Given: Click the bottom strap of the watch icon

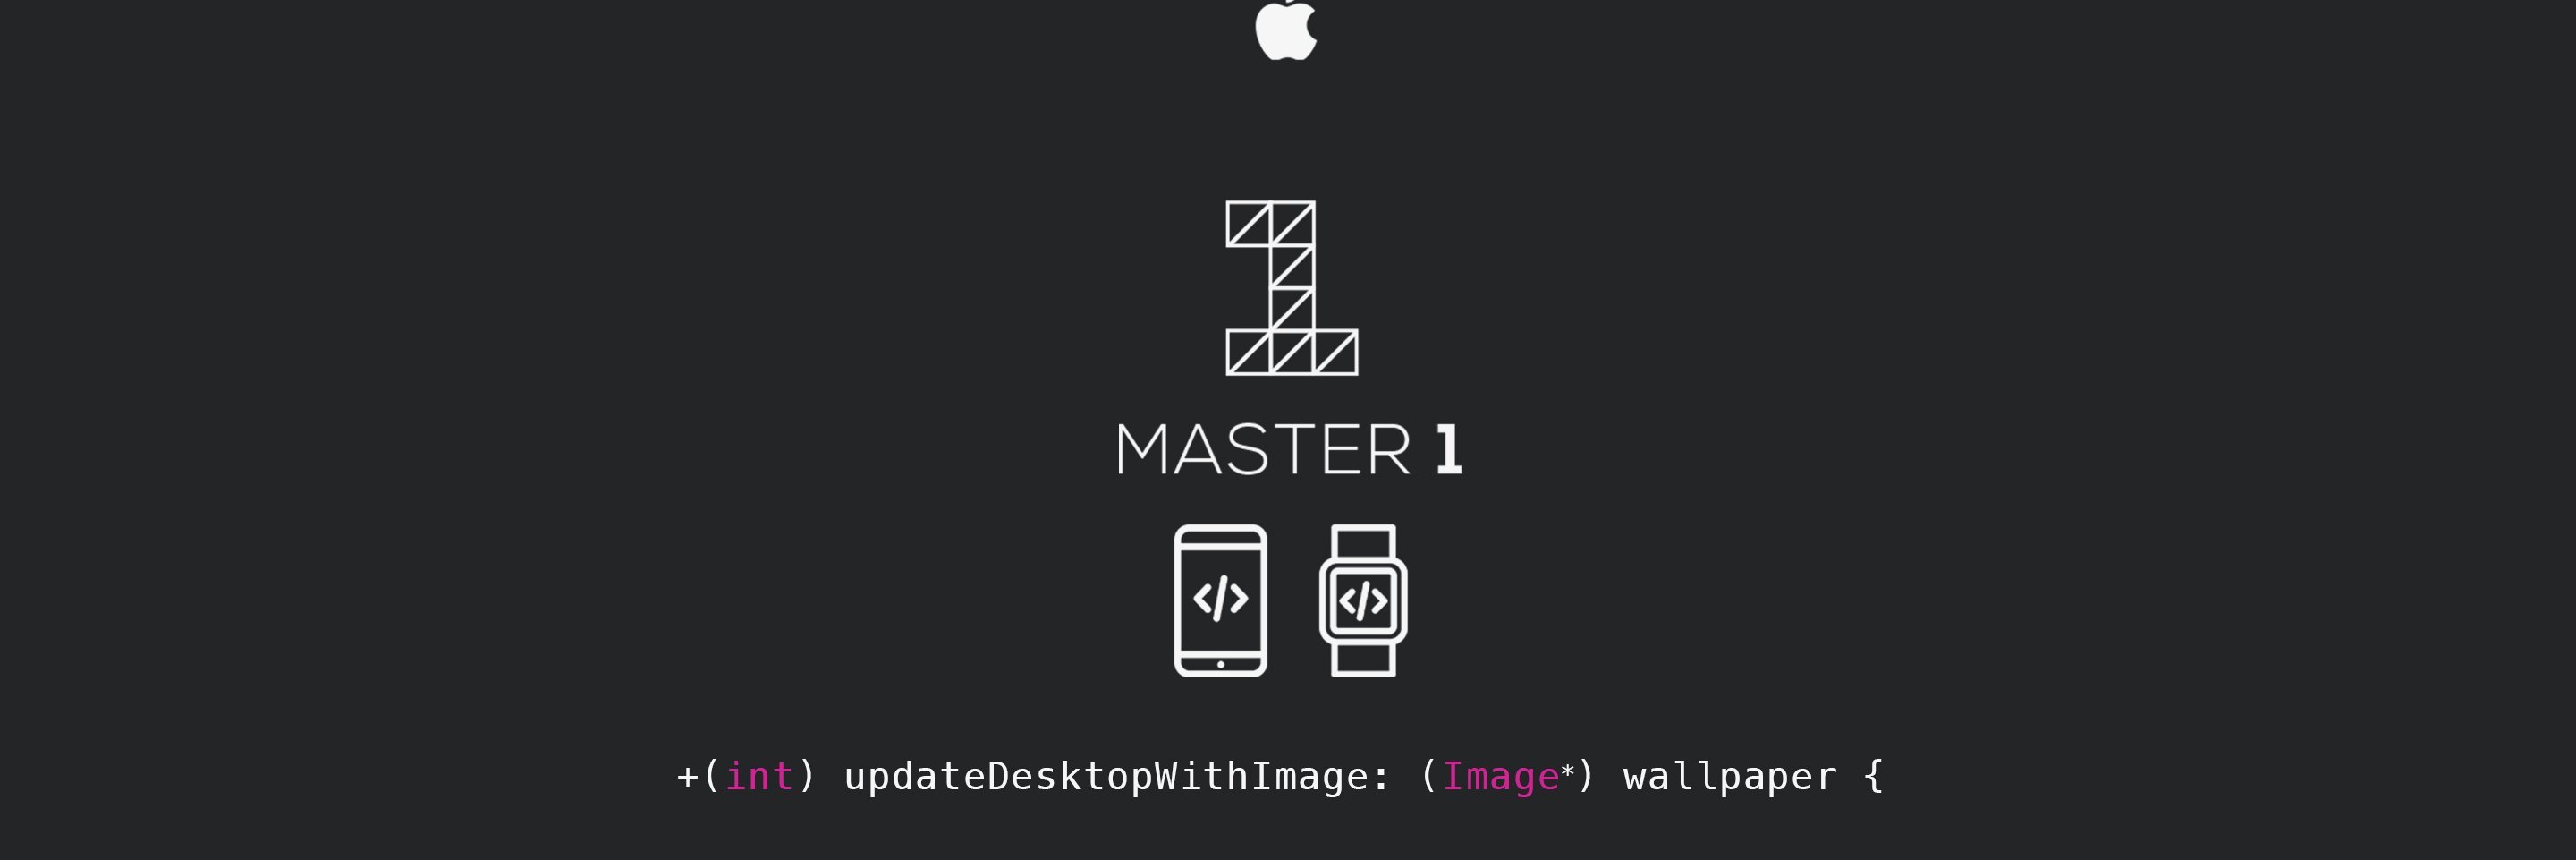Looking at the screenshot, I should [x=1363, y=660].
